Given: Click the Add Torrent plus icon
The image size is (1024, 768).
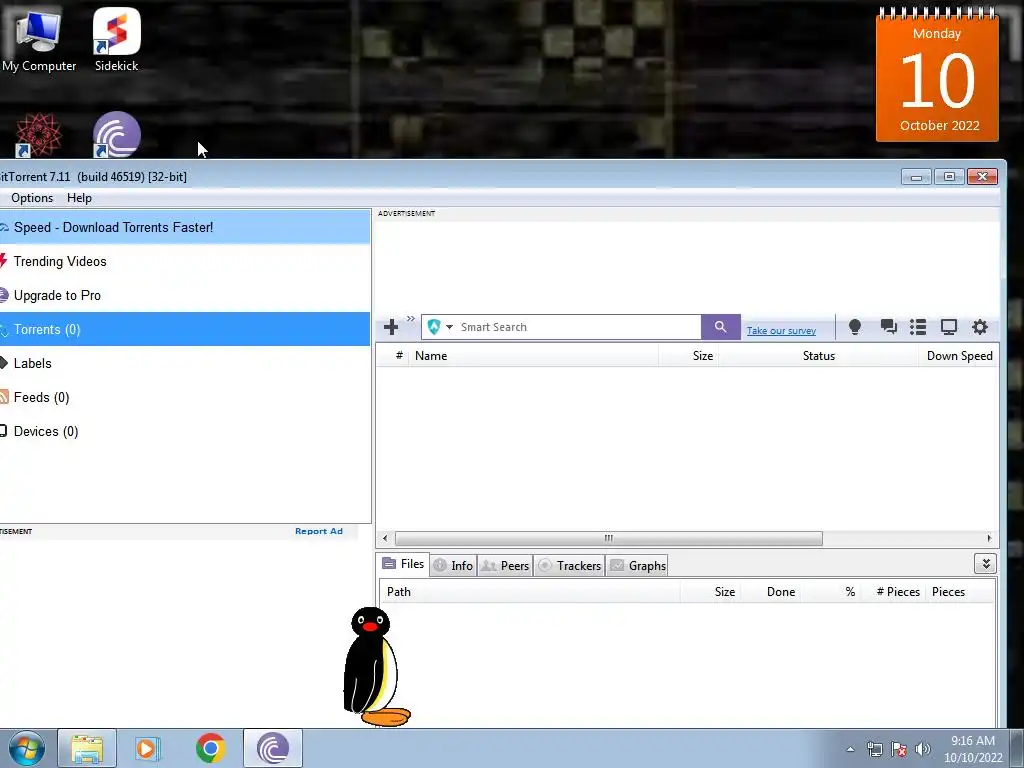Looking at the screenshot, I should (x=391, y=327).
